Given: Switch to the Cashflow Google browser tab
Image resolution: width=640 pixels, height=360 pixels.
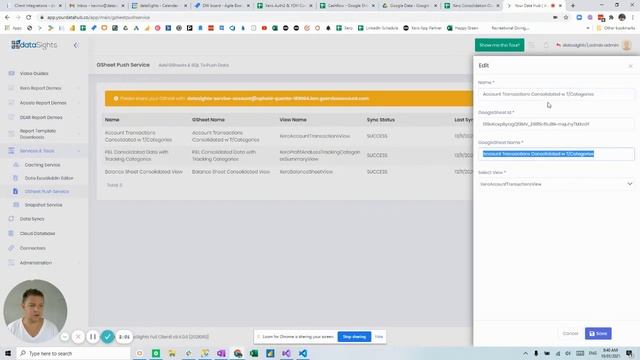Looking at the screenshot, I should (x=347, y=6).
